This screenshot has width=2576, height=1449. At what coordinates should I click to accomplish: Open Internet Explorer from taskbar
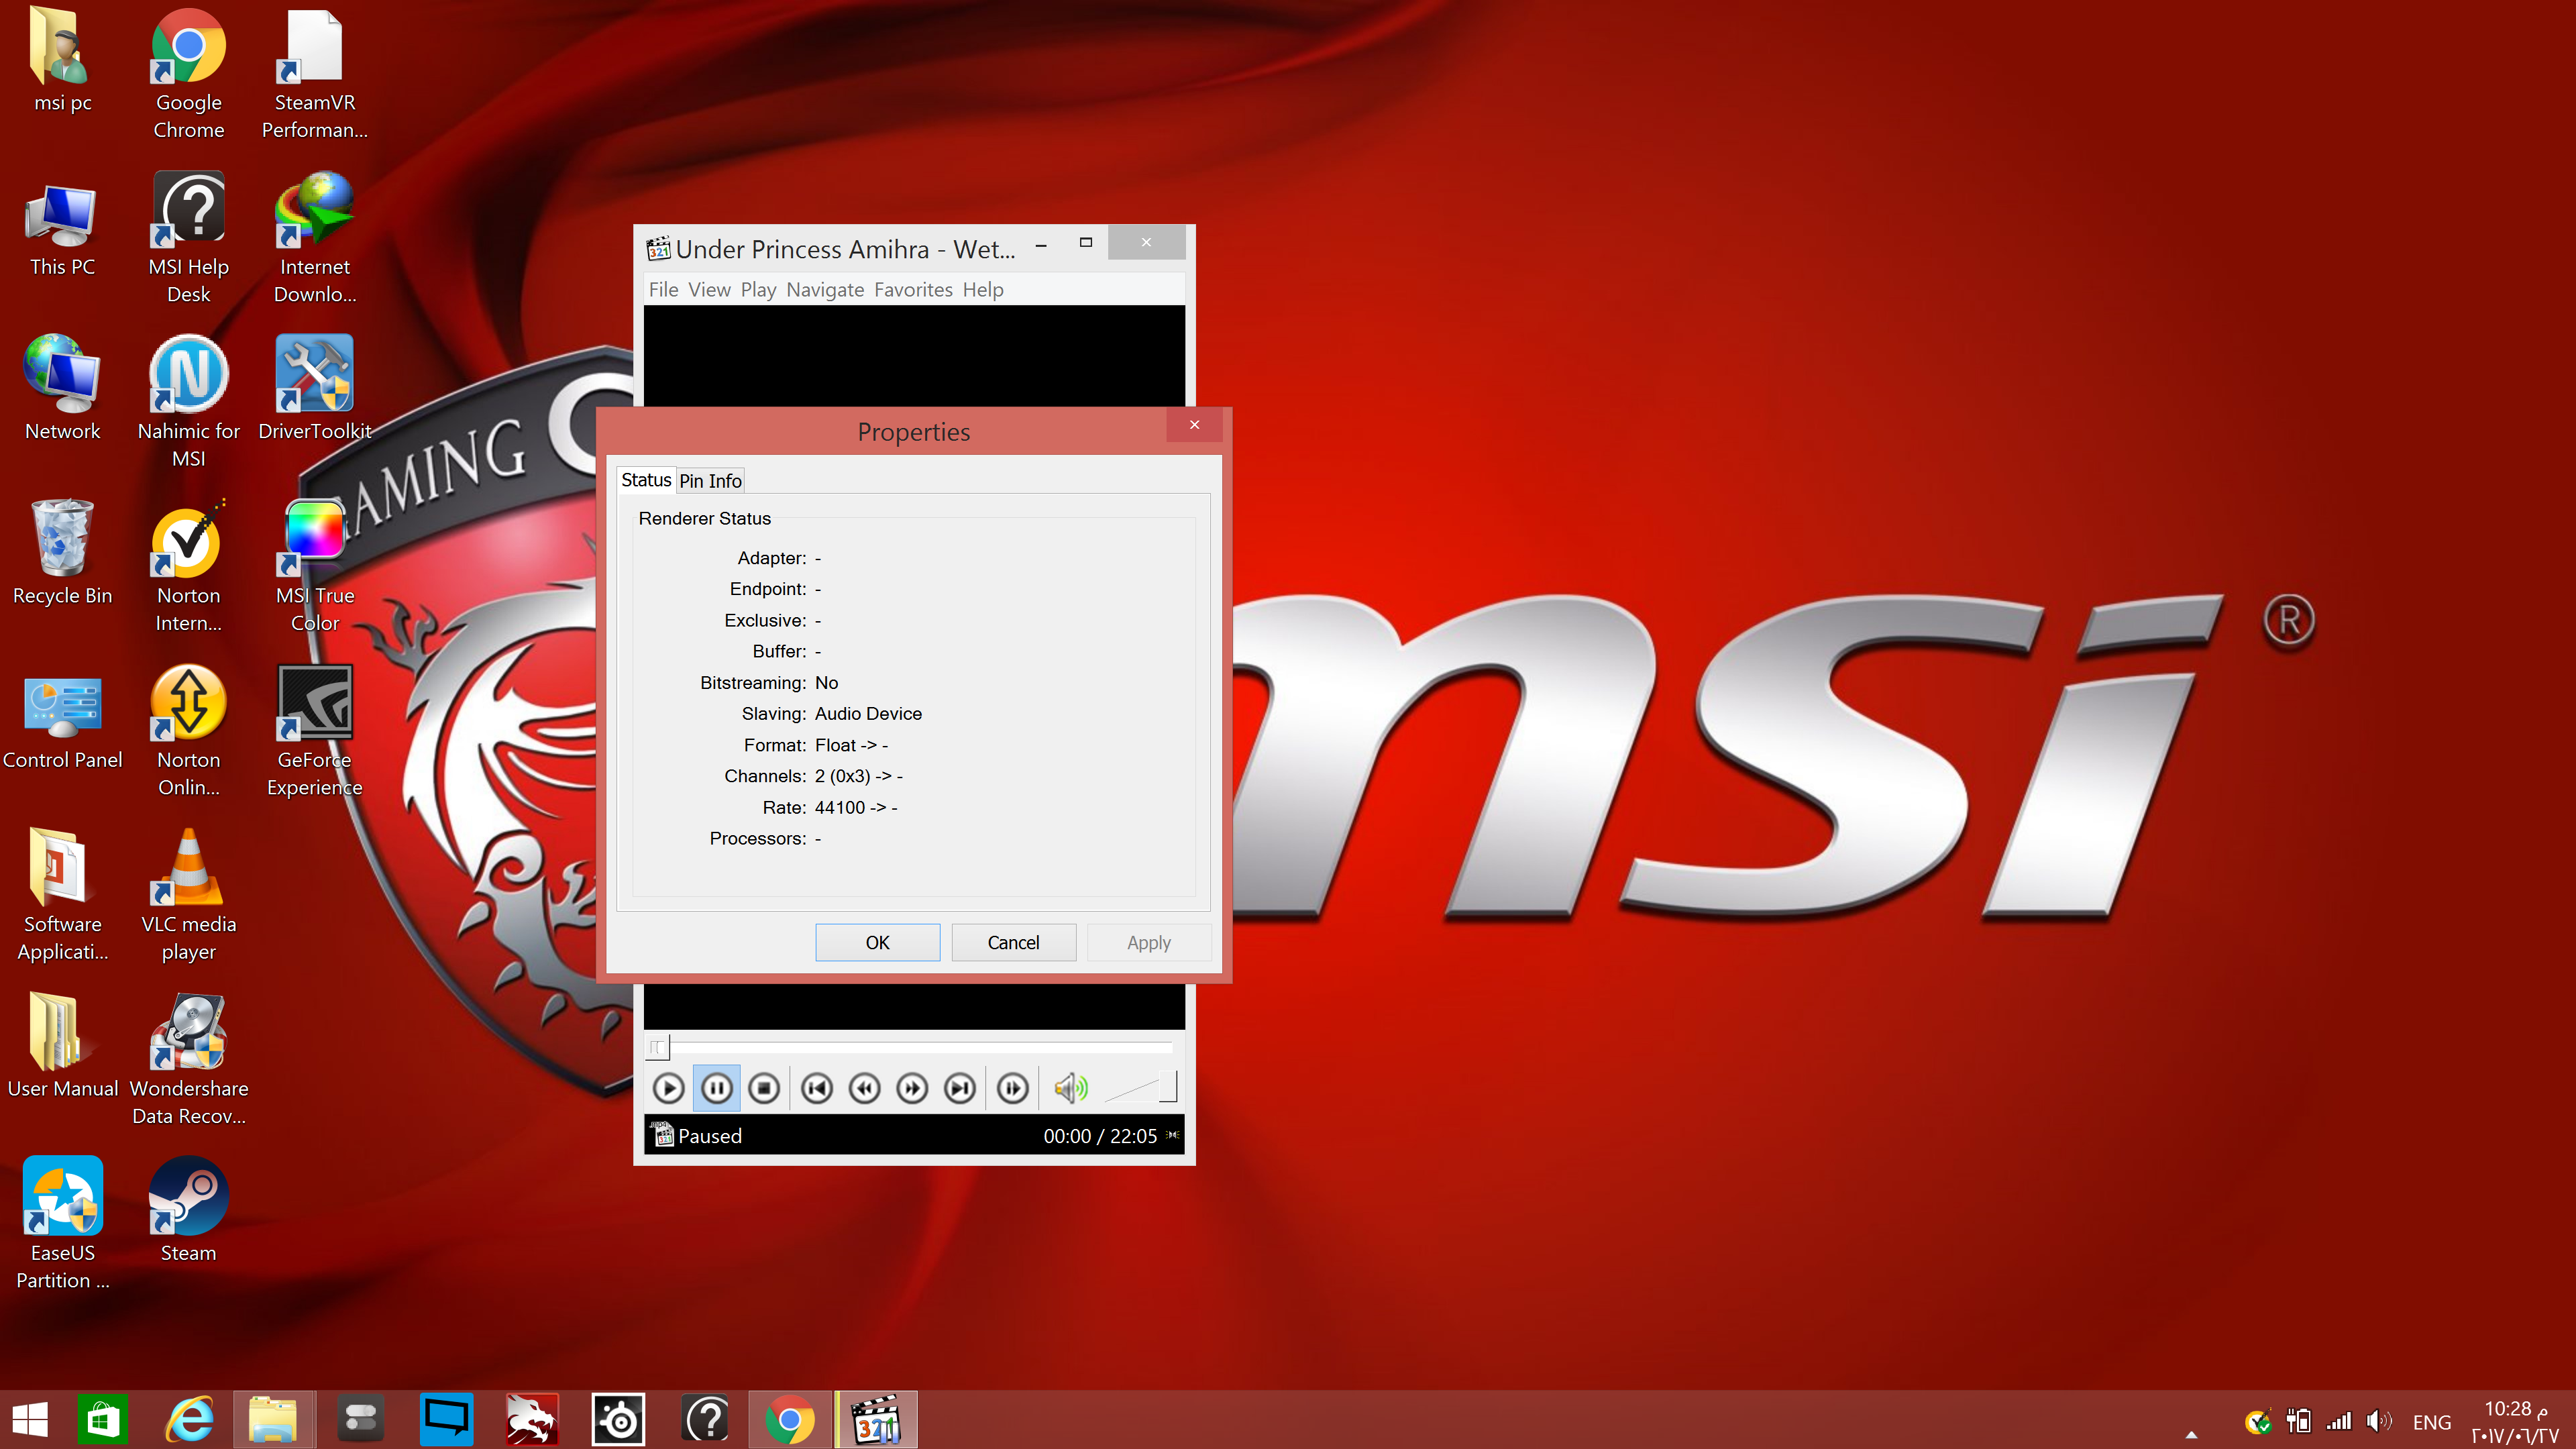(189, 1420)
